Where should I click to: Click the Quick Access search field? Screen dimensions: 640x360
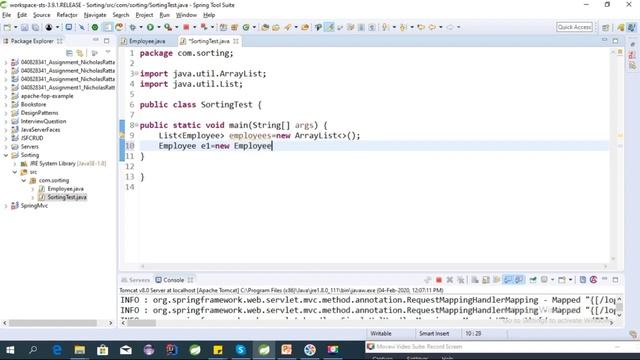574,27
